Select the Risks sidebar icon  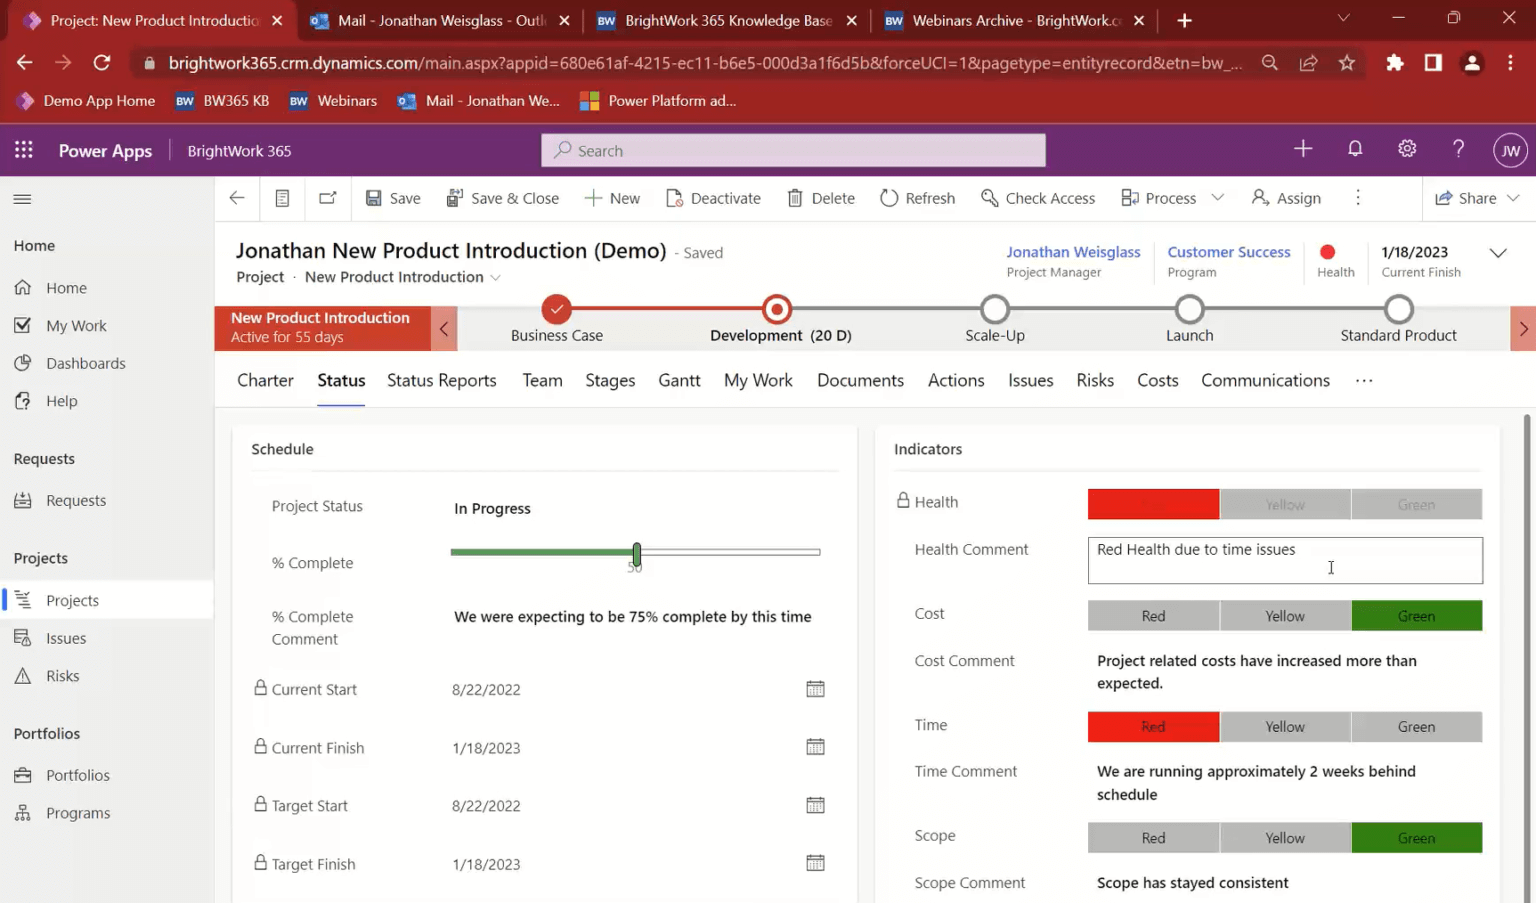tap(23, 675)
